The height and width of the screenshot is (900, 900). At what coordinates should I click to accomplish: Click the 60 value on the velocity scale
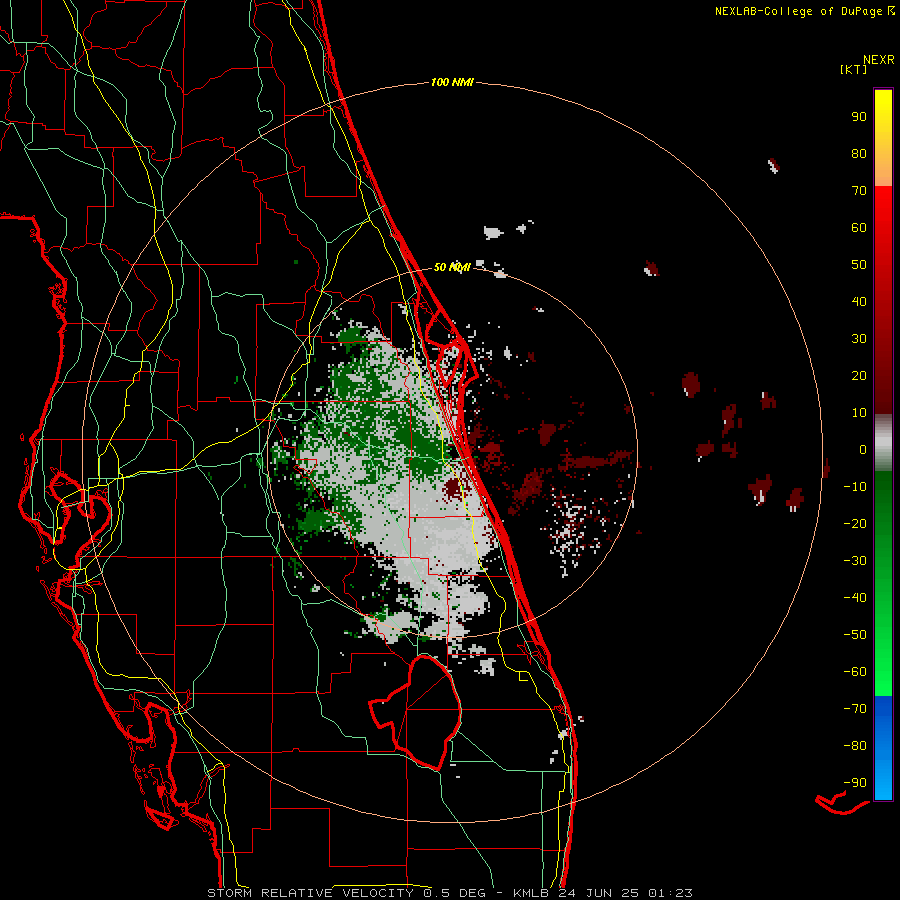(x=859, y=227)
